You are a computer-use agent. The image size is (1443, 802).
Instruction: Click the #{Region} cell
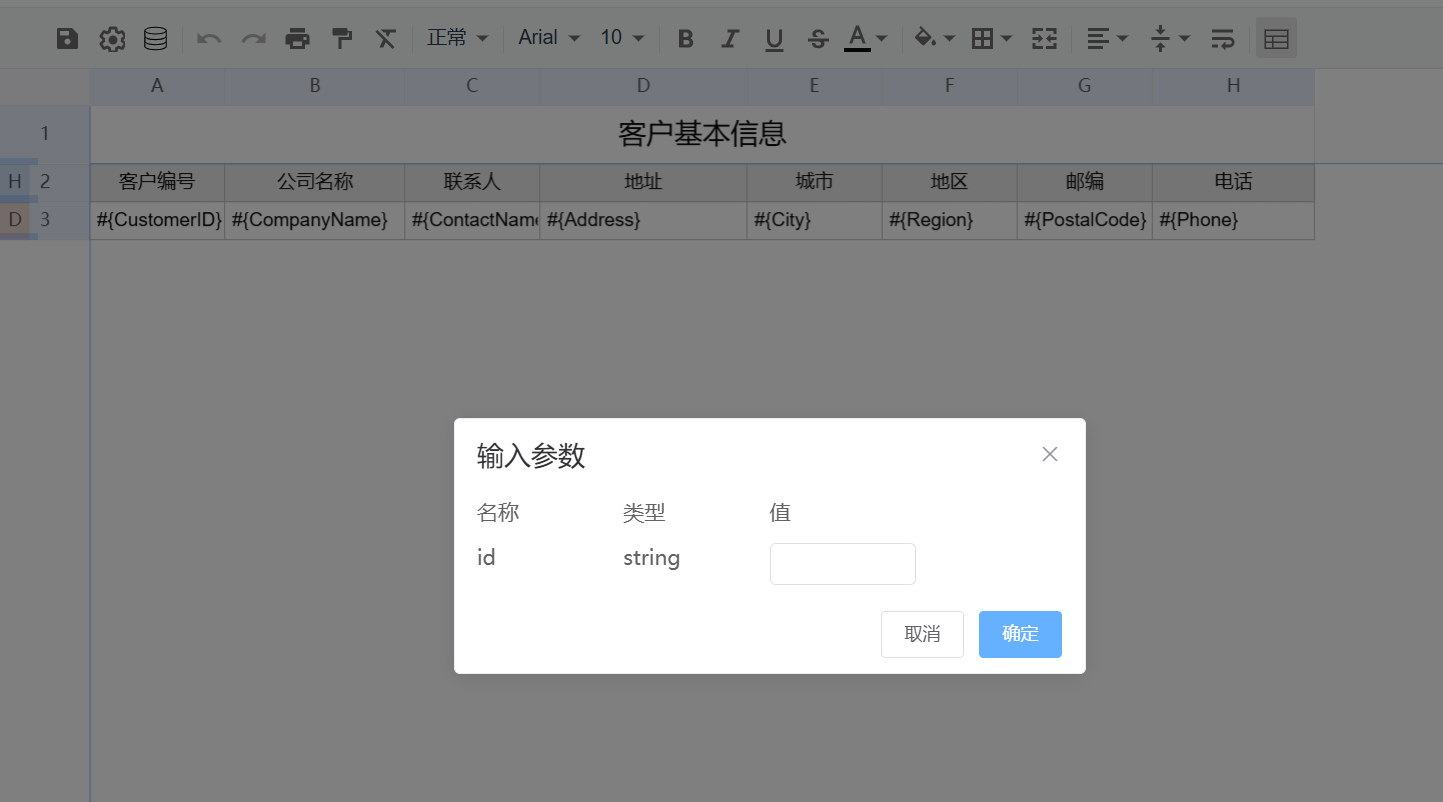click(x=949, y=220)
